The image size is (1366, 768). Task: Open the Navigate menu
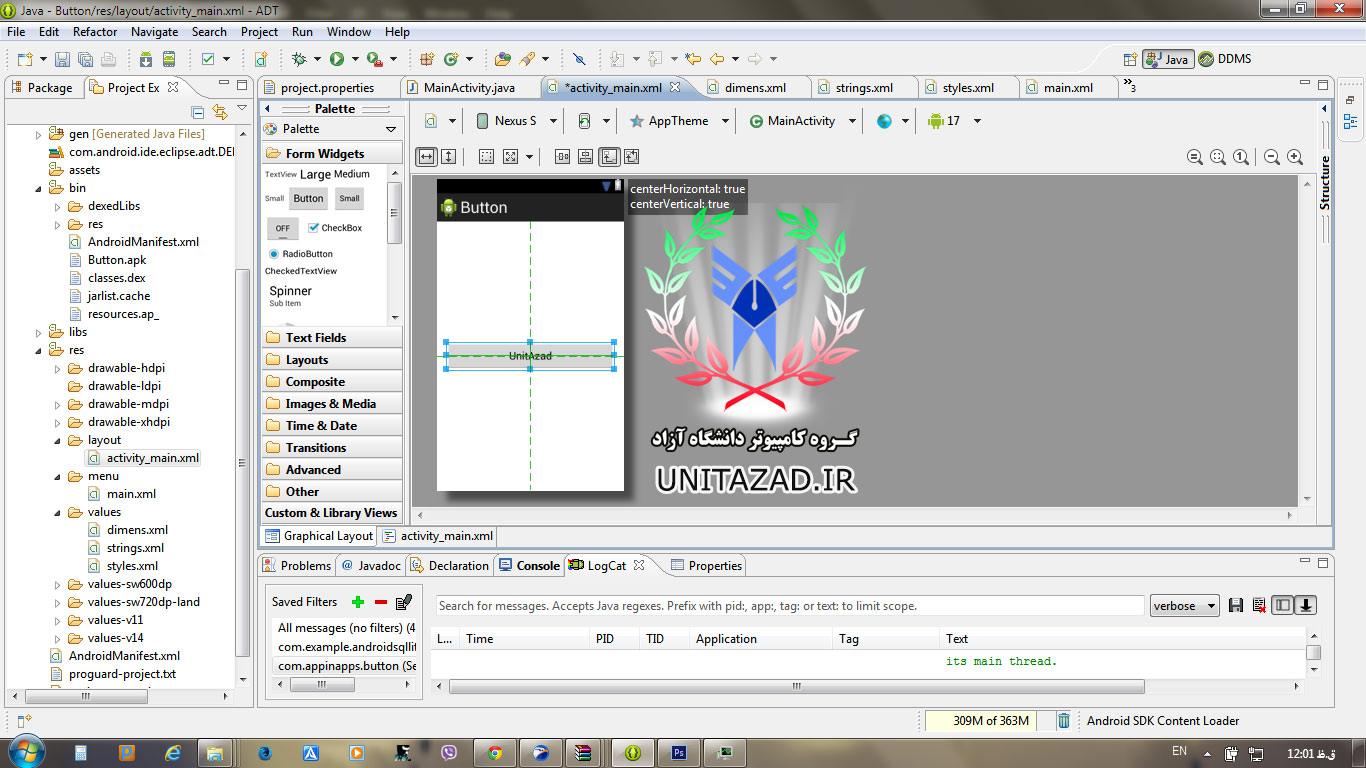click(x=155, y=32)
